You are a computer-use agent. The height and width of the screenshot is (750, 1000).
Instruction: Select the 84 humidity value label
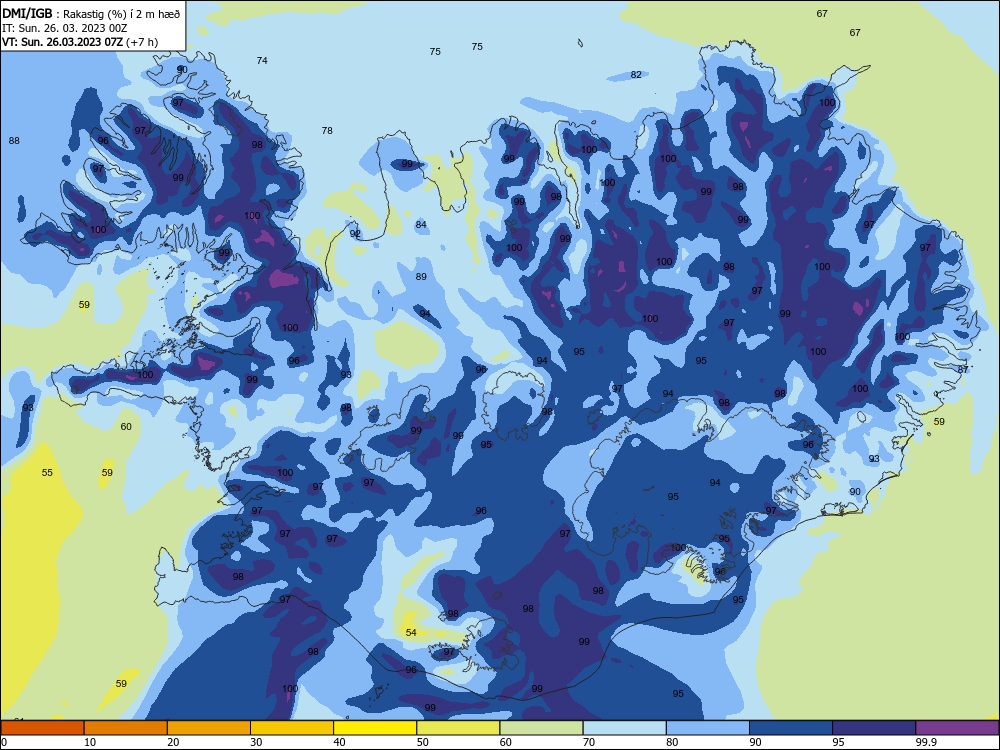pos(421,224)
